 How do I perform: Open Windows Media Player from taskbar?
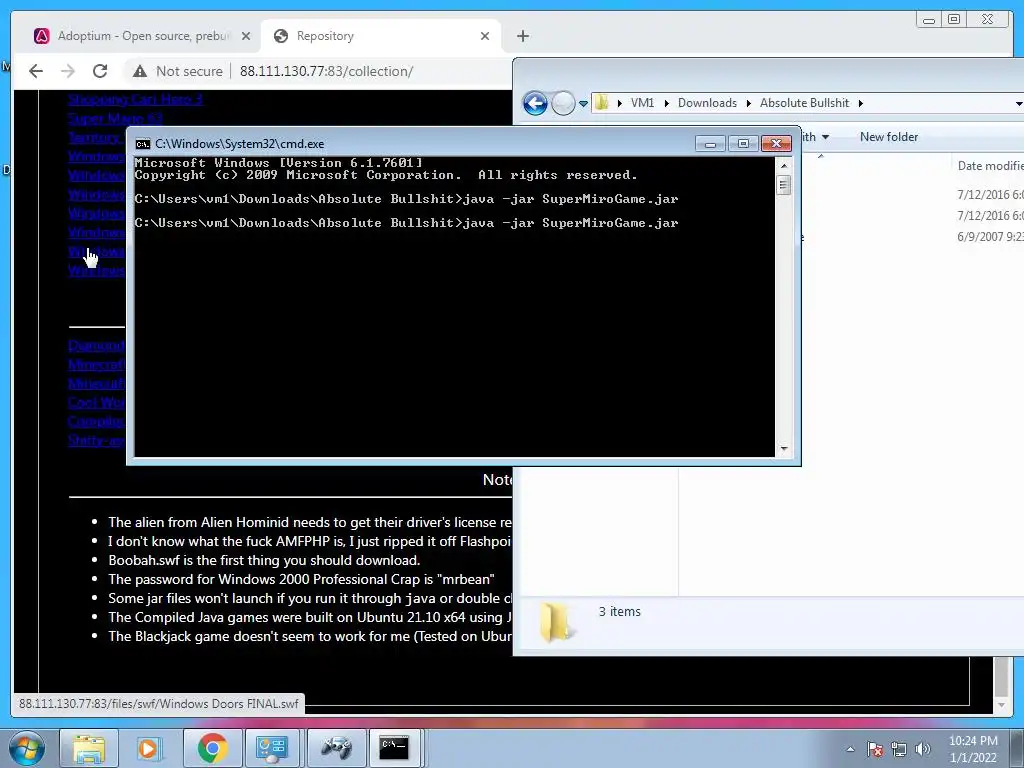coord(148,748)
